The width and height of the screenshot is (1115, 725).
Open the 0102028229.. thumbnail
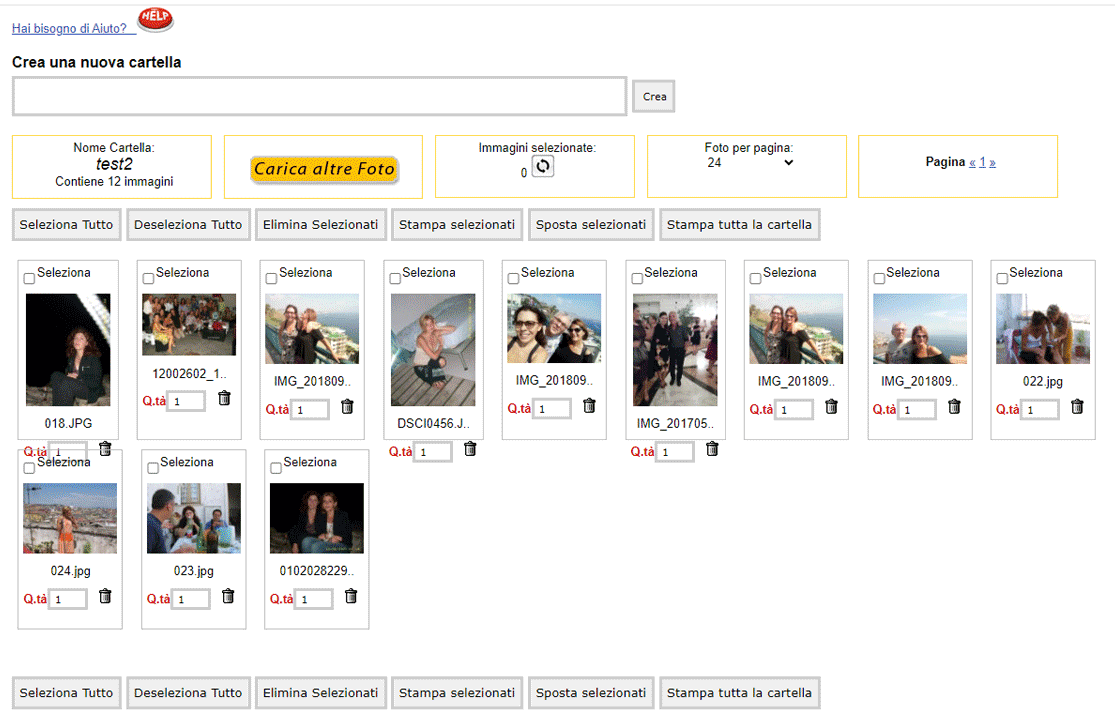316,518
